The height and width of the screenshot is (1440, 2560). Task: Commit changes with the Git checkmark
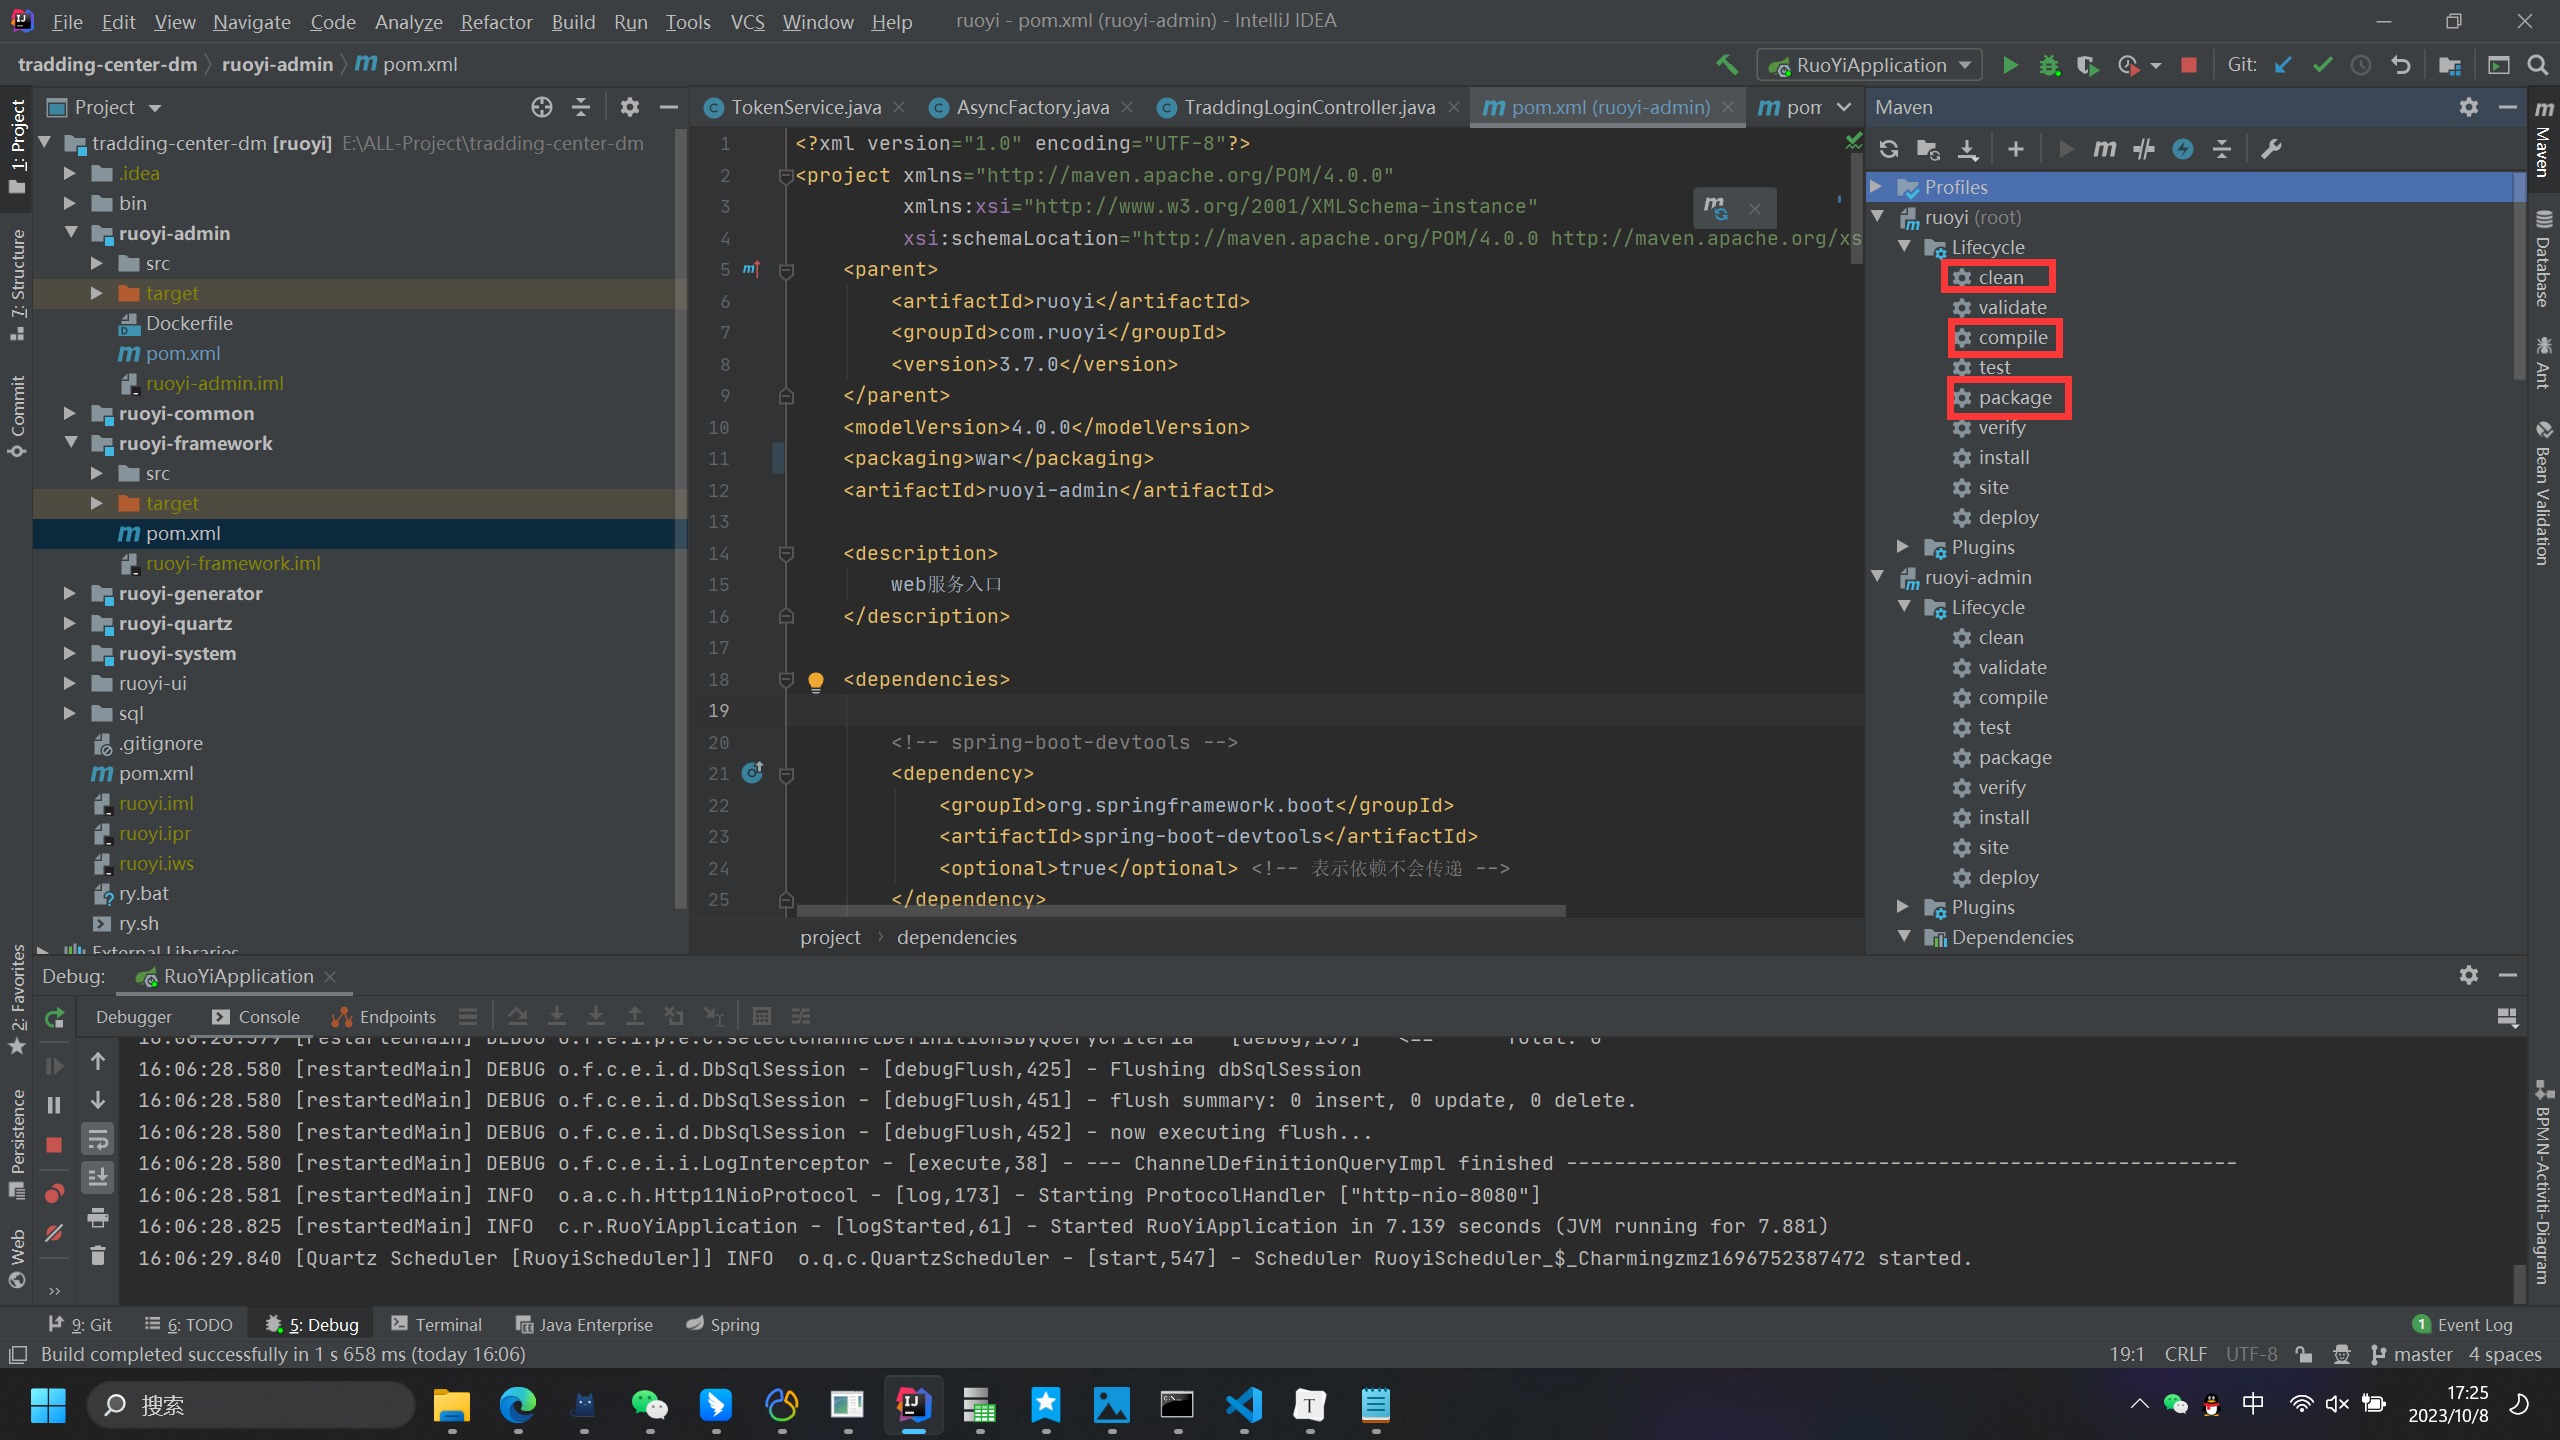(x=2323, y=65)
